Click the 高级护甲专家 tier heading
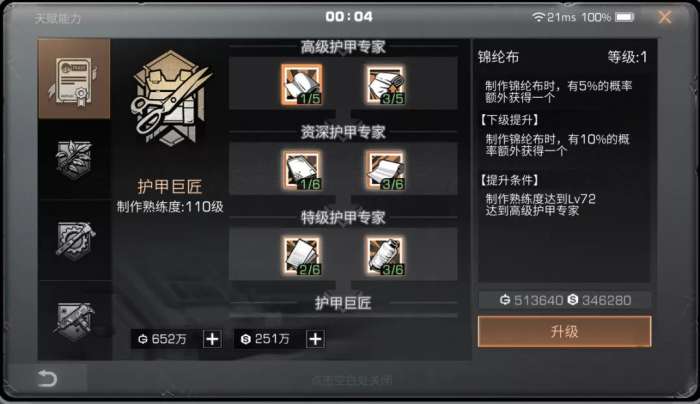This screenshot has height=404, width=700. pyautogui.click(x=343, y=46)
